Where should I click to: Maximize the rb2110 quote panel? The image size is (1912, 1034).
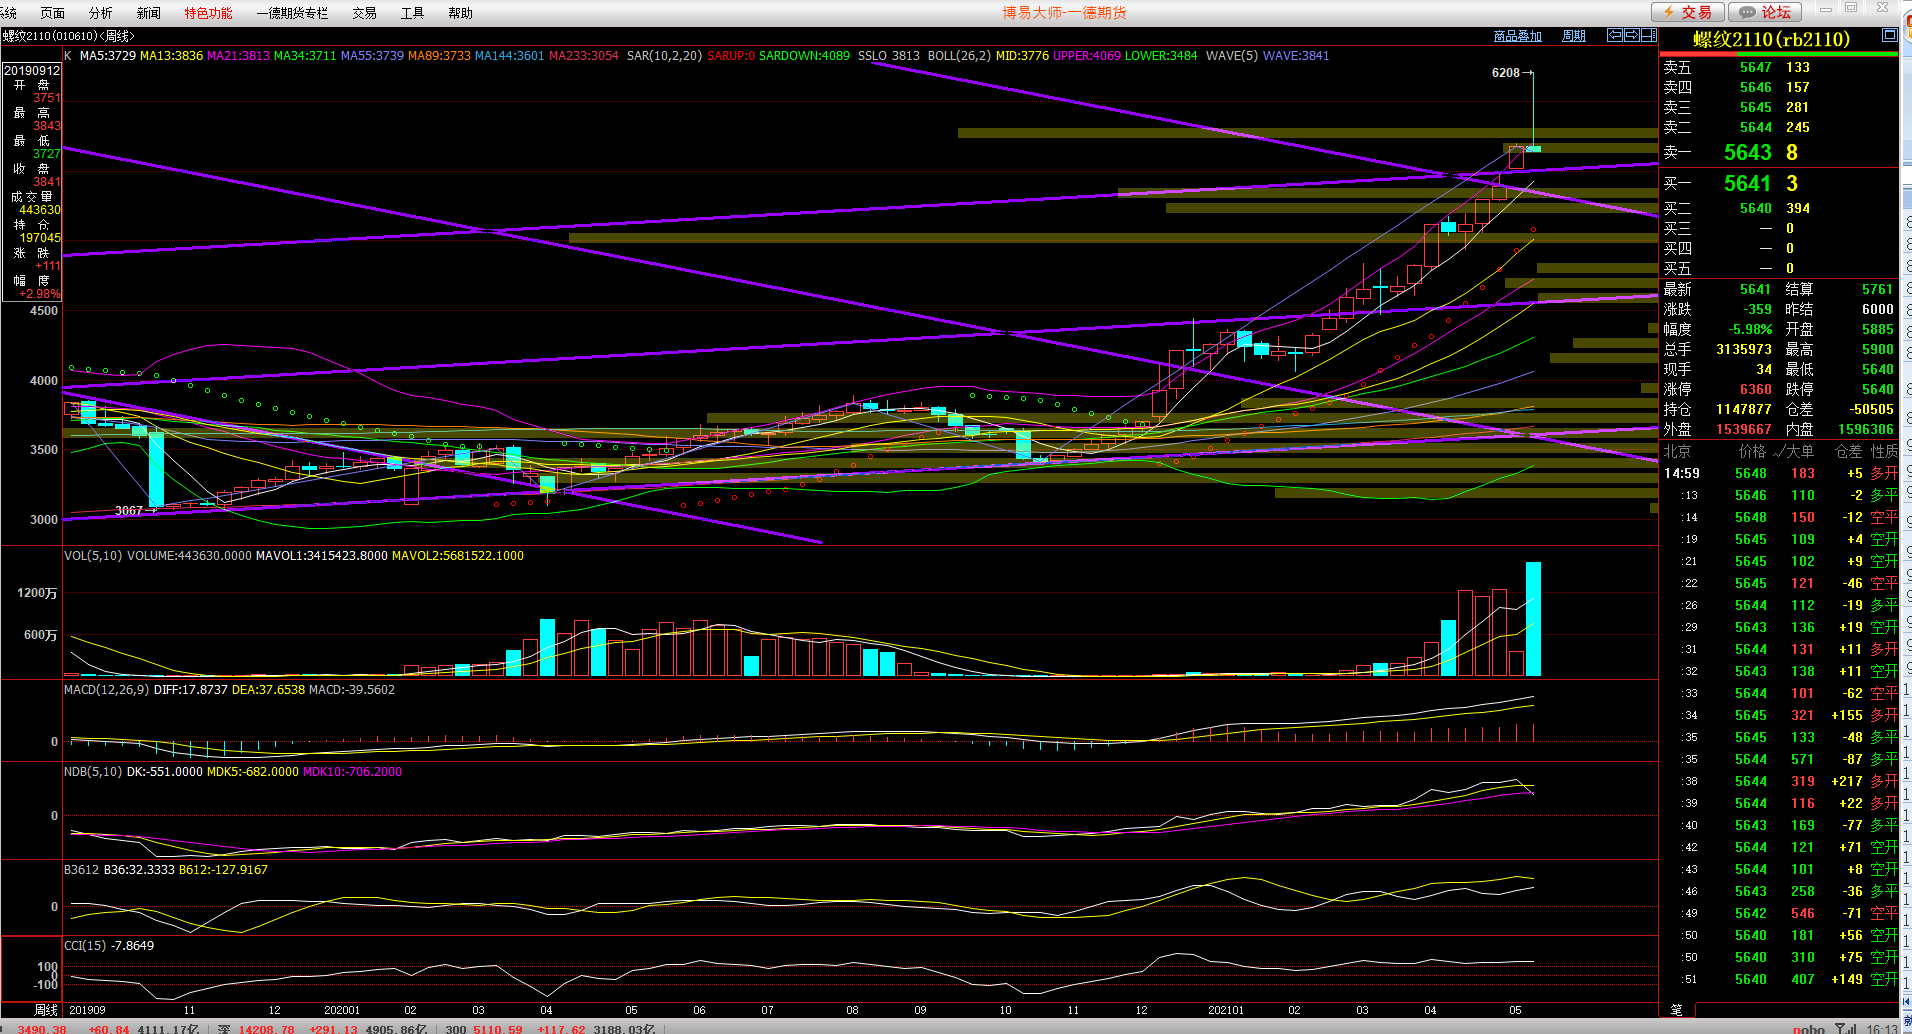pyautogui.click(x=1889, y=35)
